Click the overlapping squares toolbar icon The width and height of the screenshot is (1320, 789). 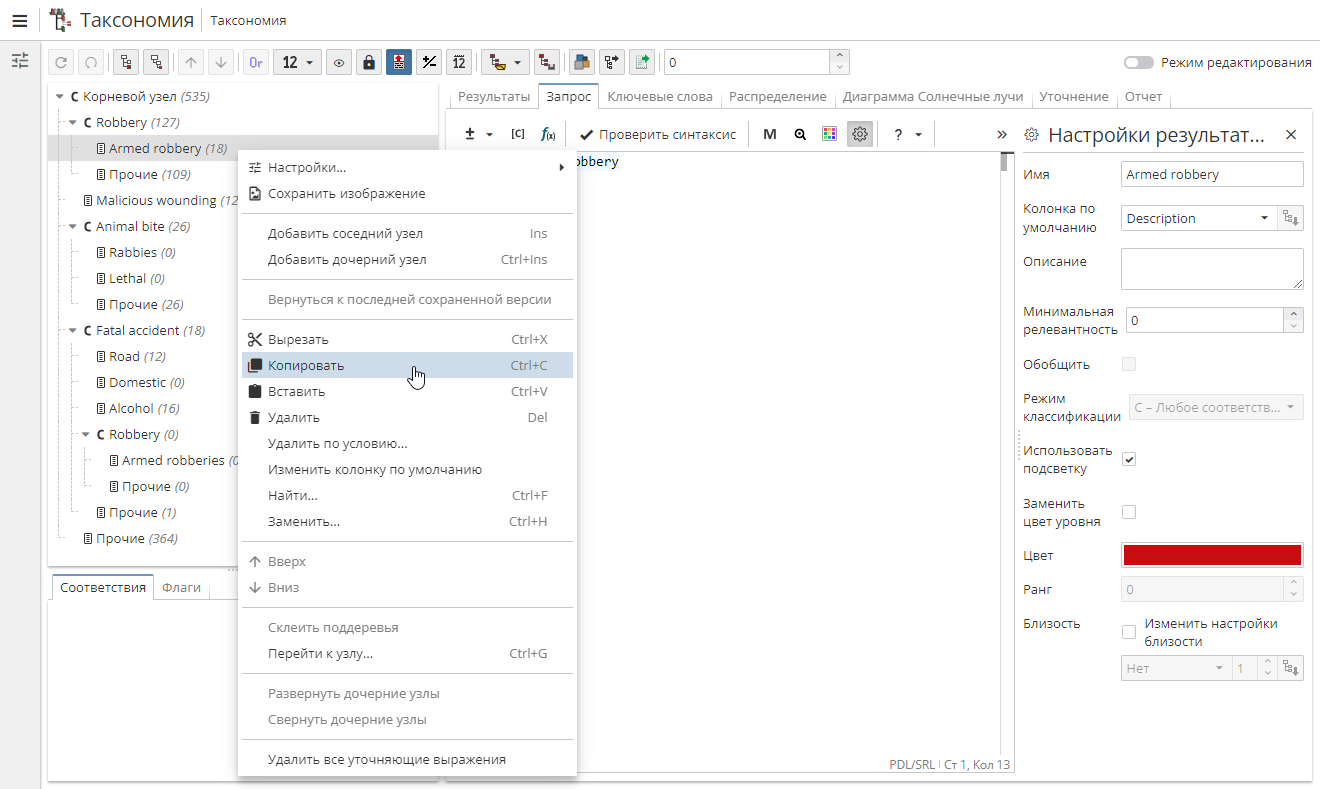coord(581,62)
